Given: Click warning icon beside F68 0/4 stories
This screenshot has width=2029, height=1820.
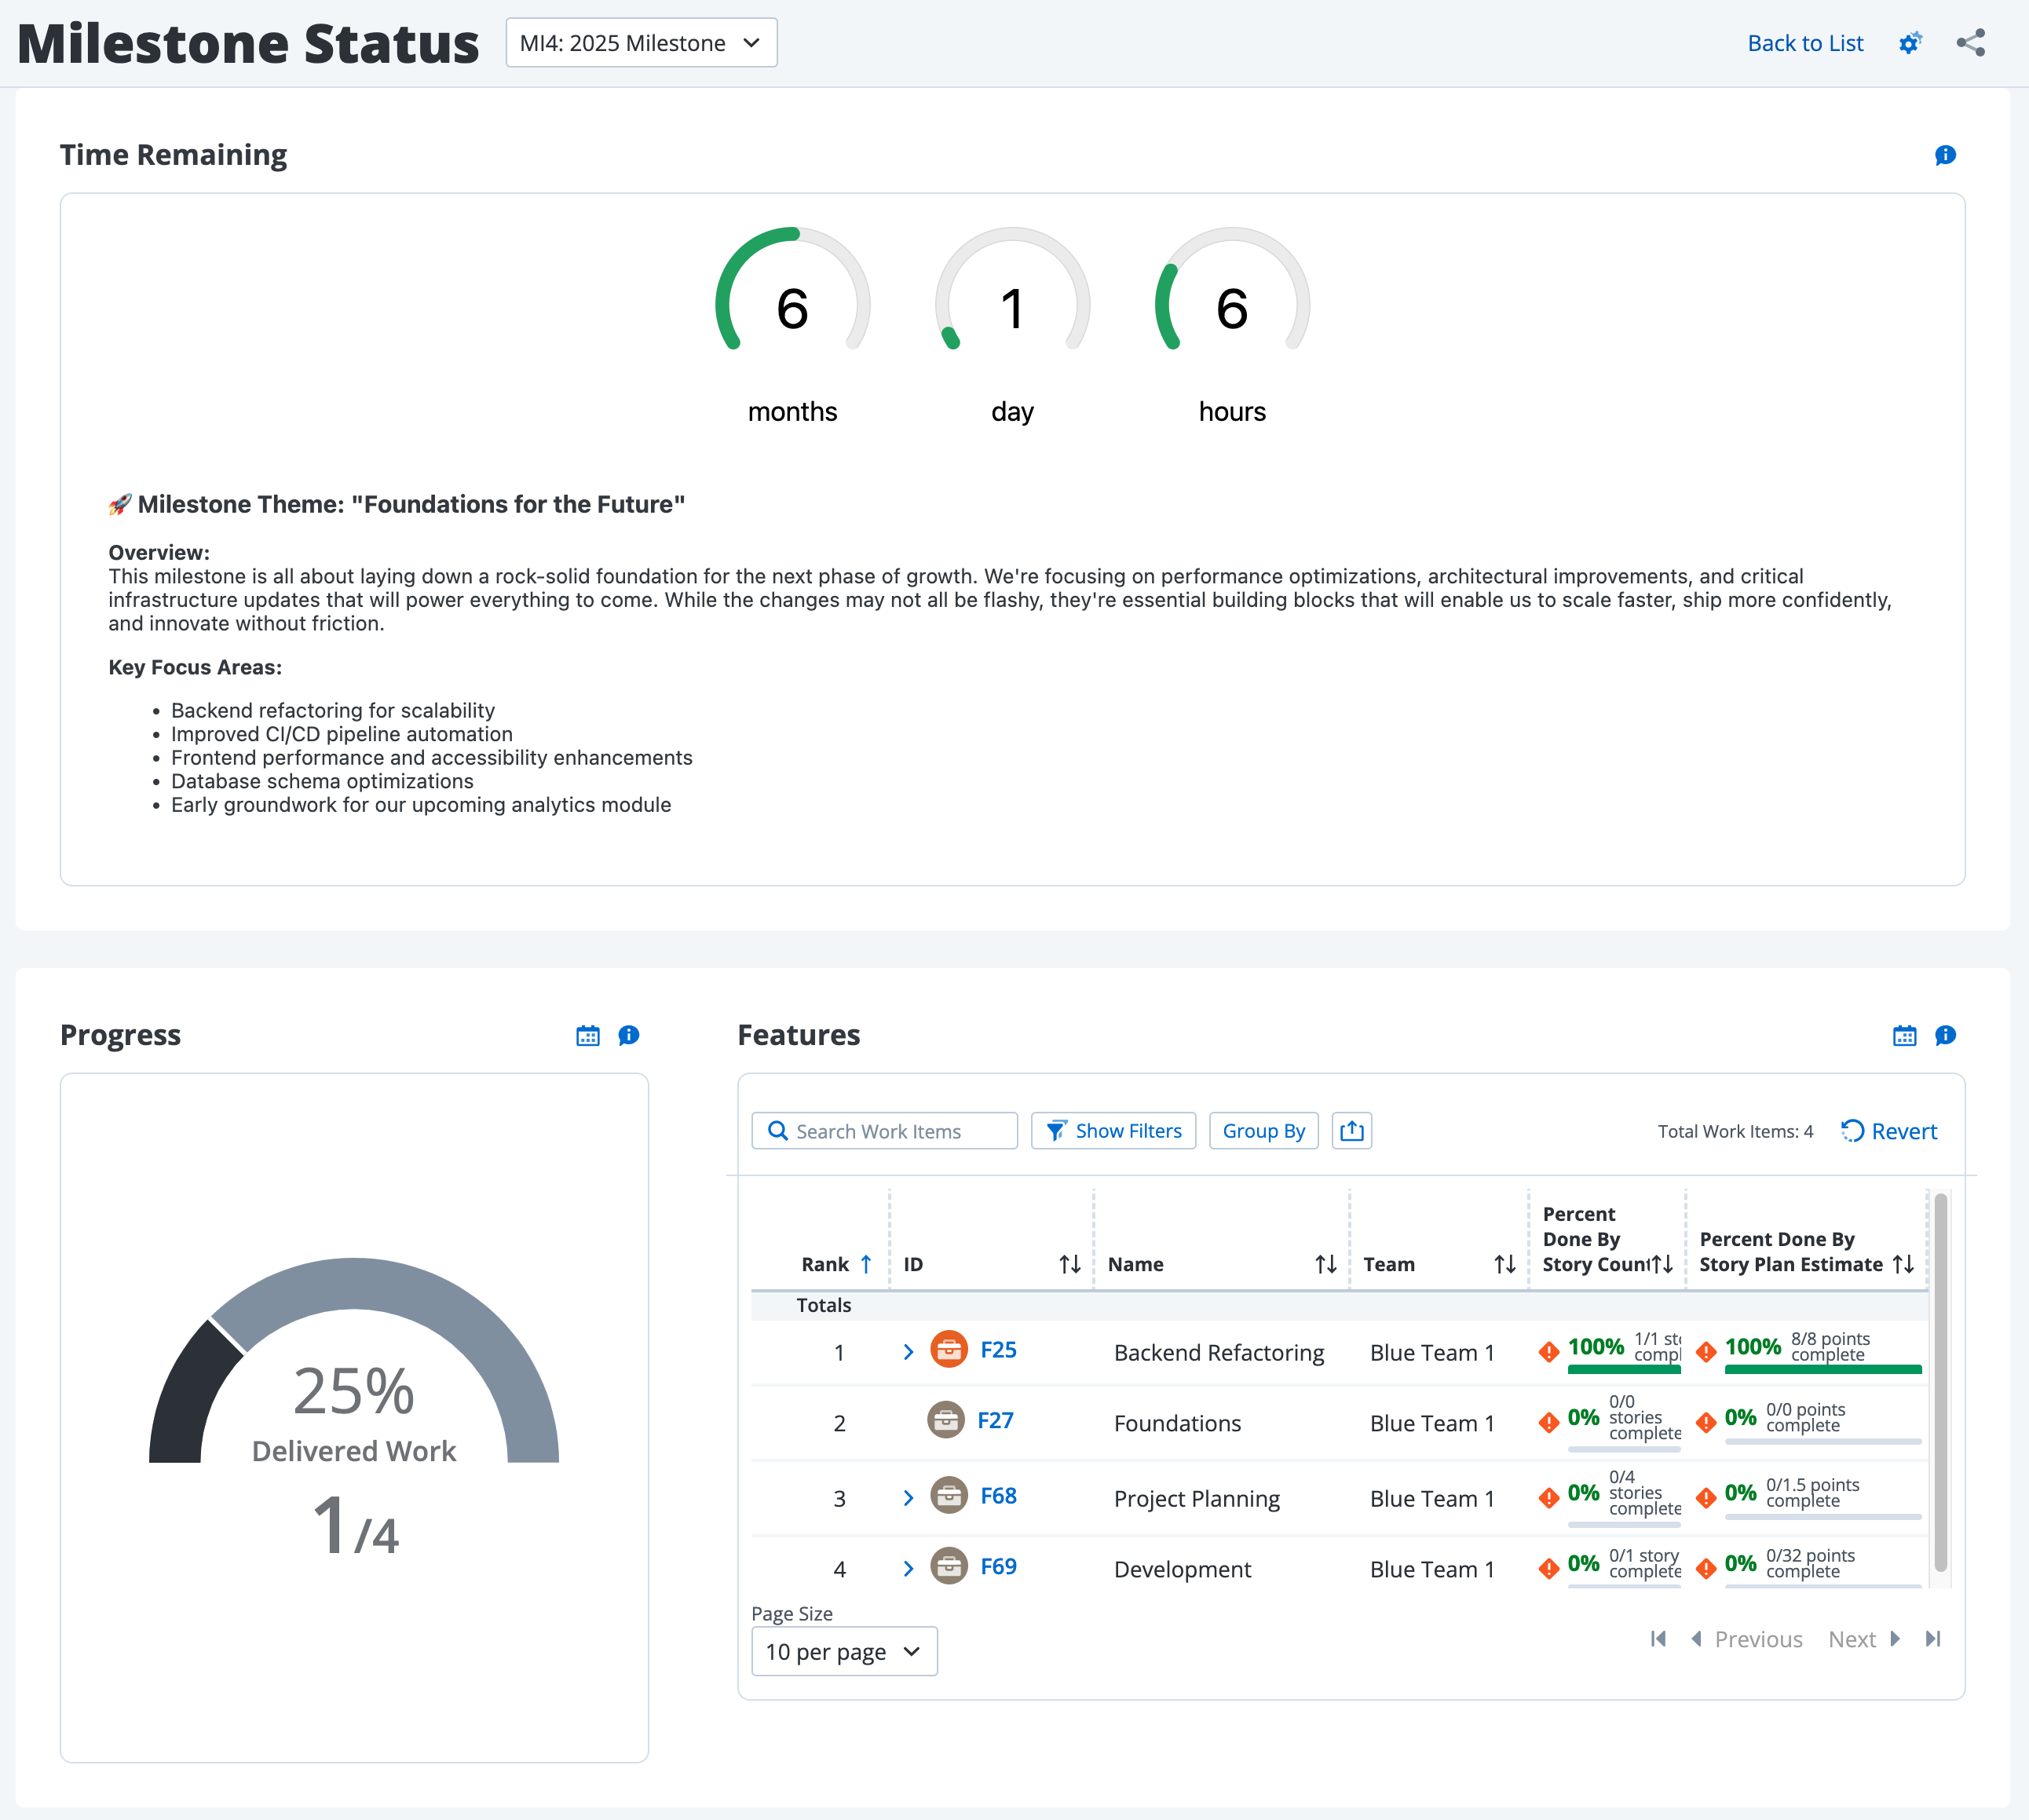Looking at the screenshot, I should click(1549, 1497).
